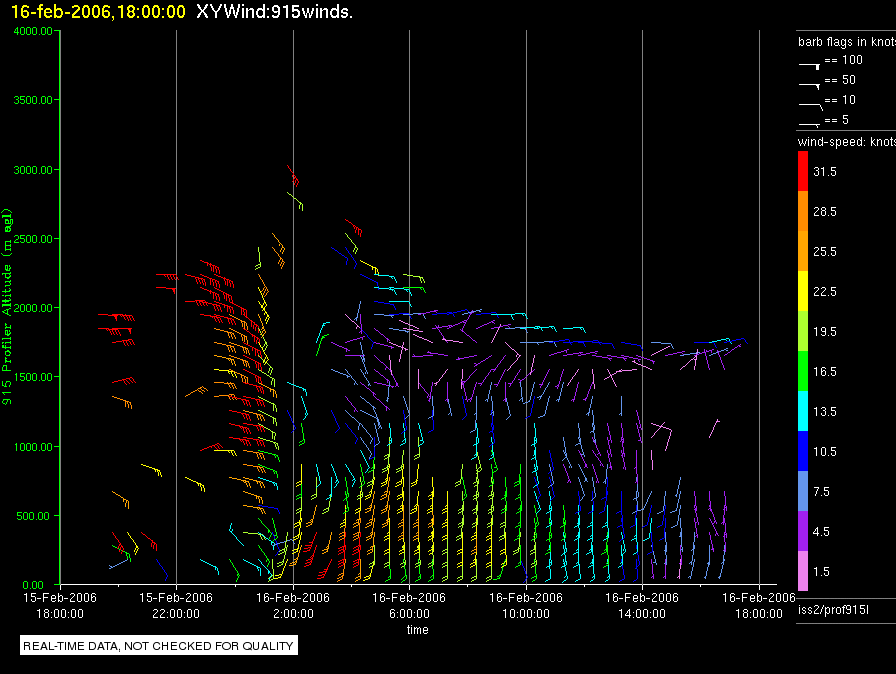Click the yellow 22.5 knots color swatch

pyautogui.click(x=803, y=291)
